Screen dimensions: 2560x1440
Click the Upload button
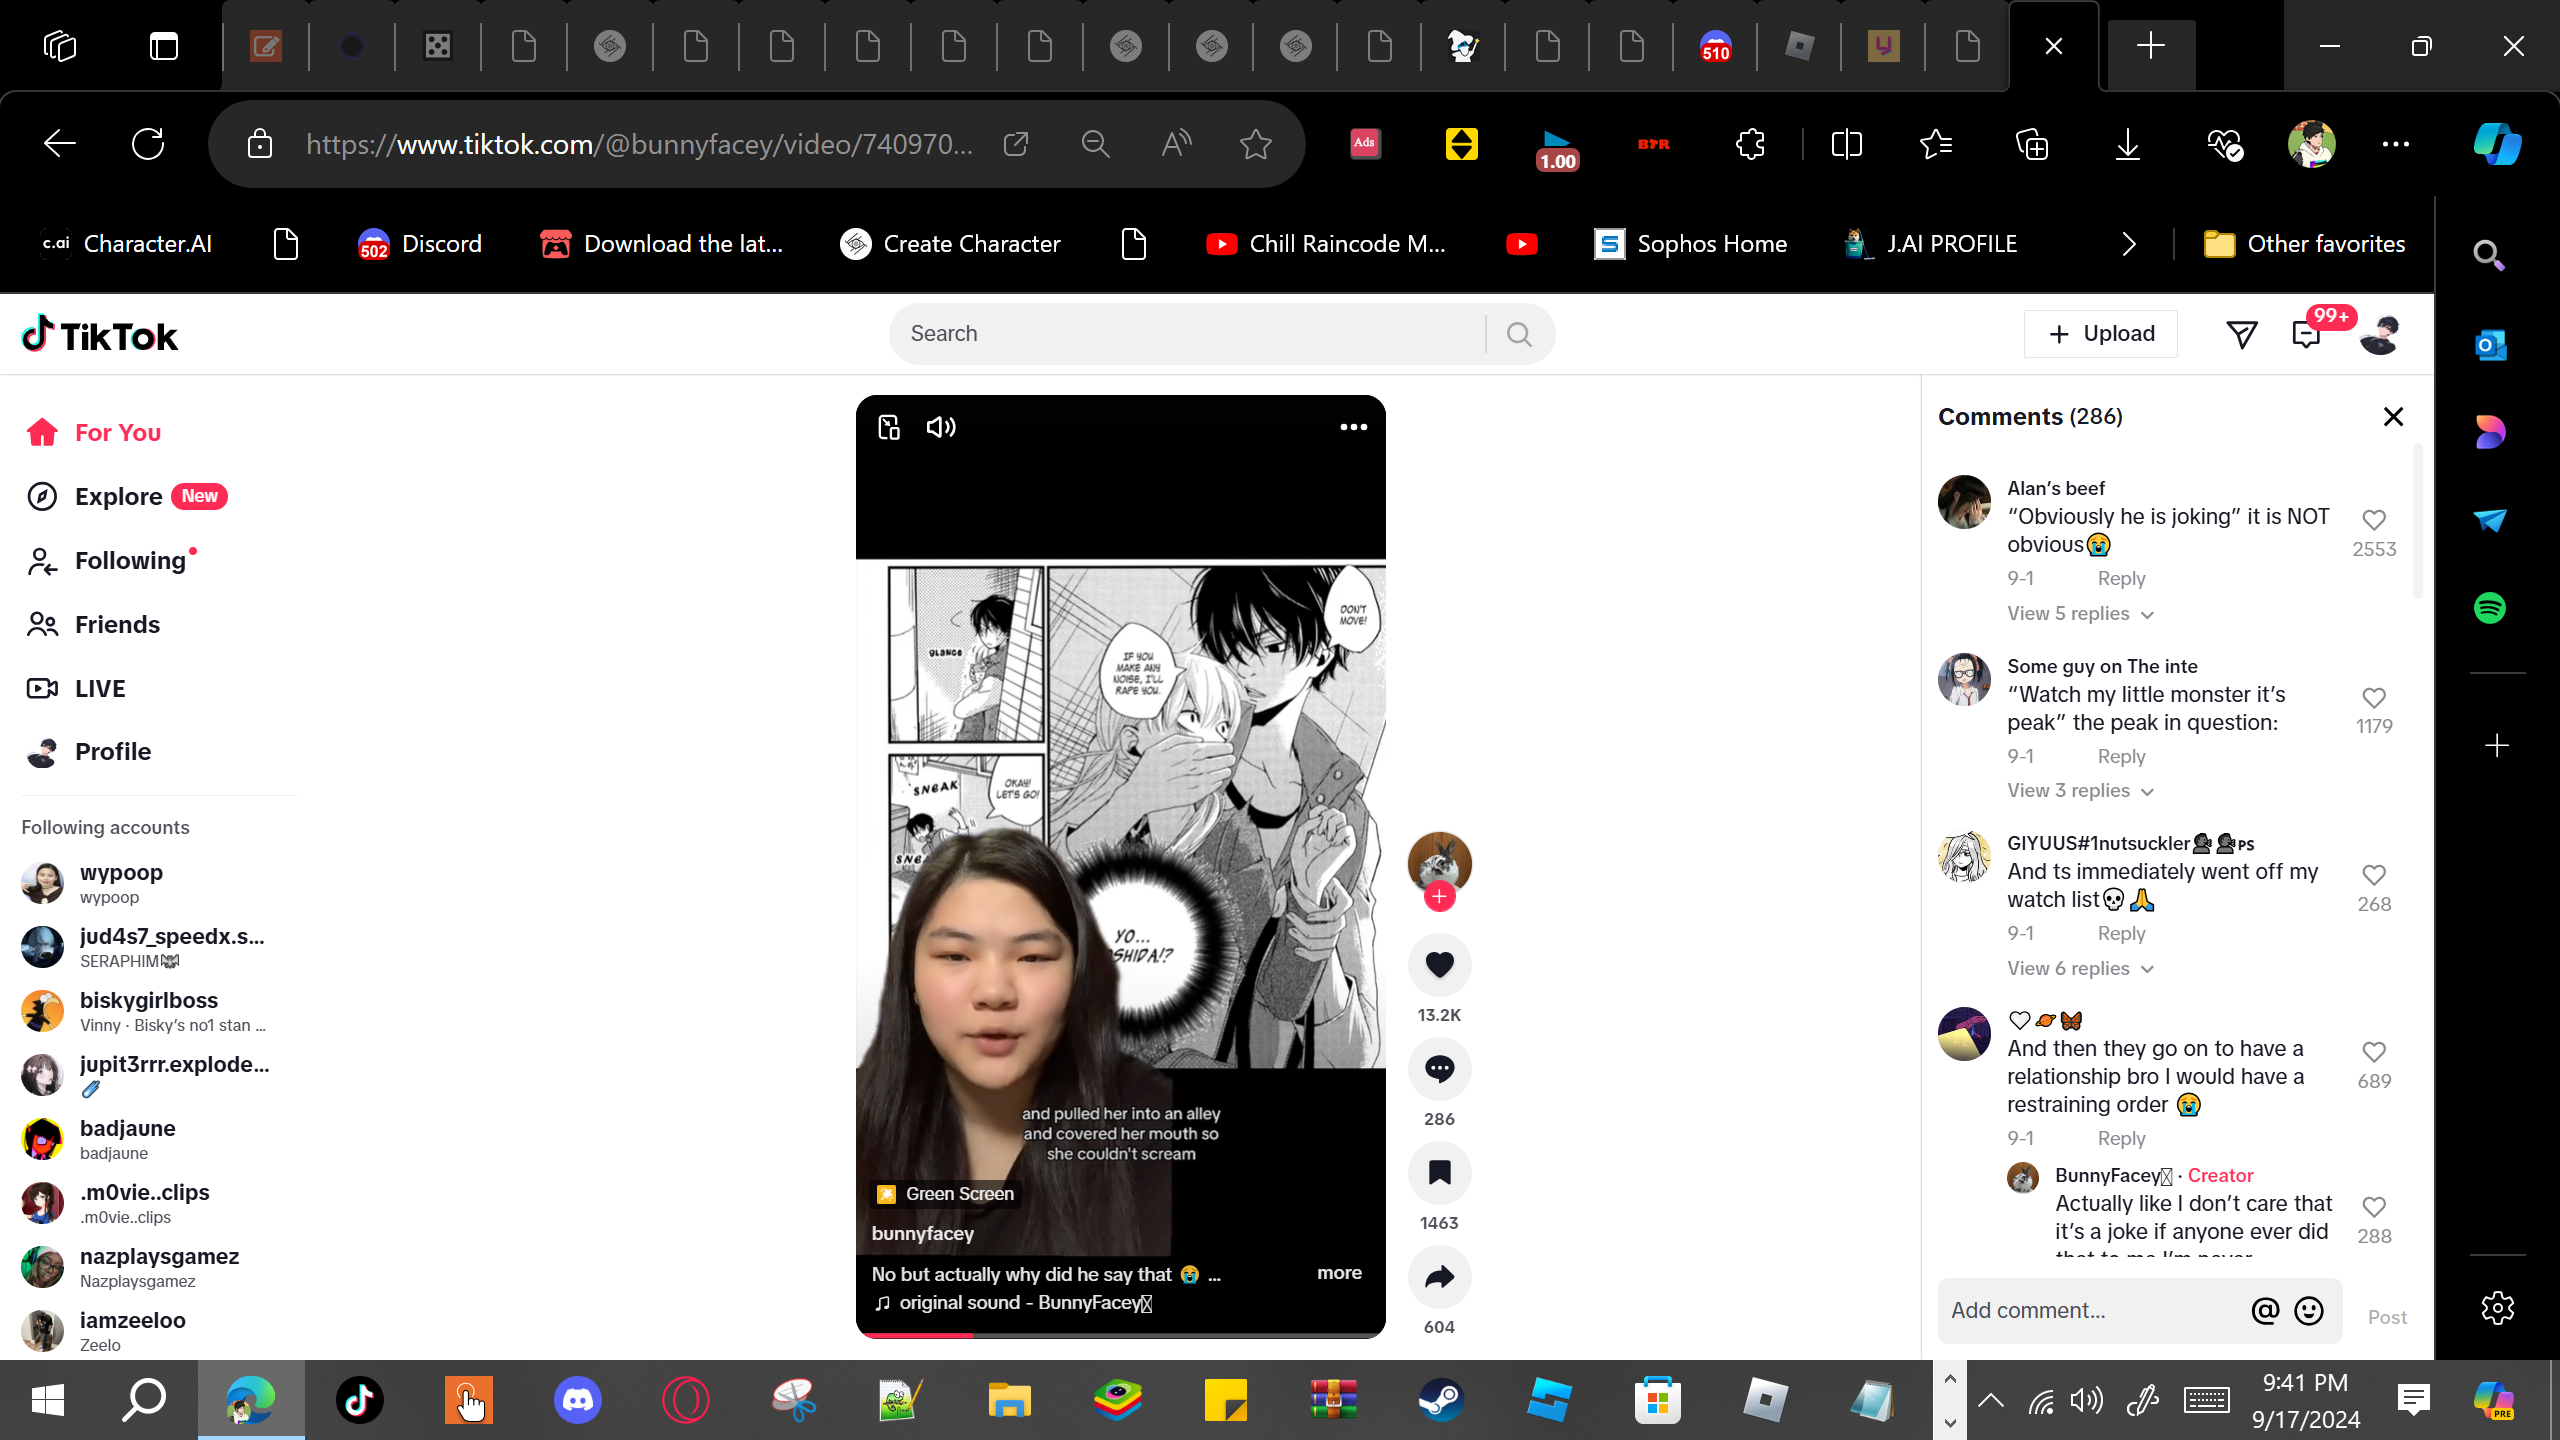coord(2101,334)
